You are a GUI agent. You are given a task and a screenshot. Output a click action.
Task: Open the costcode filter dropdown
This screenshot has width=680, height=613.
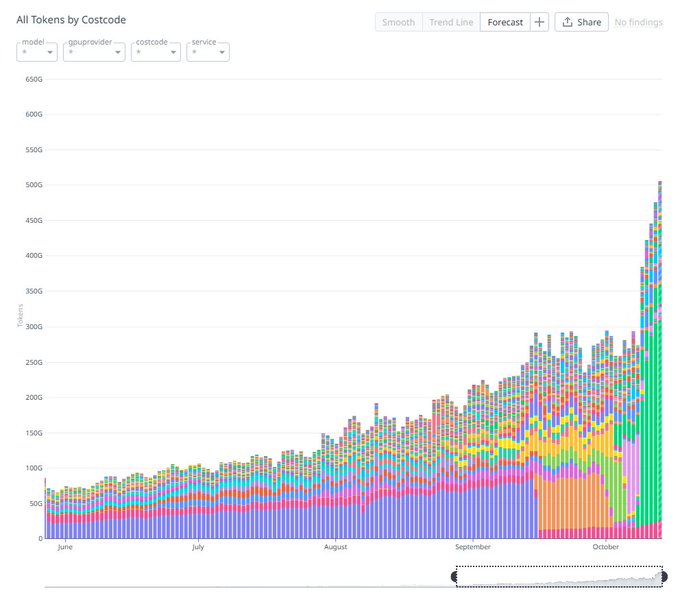156,52
